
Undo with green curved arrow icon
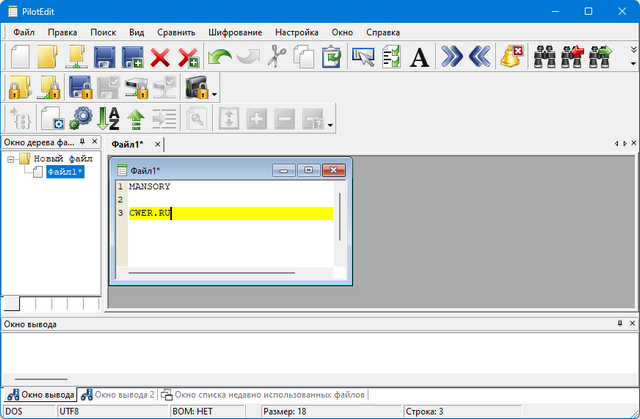pos(220,57)
